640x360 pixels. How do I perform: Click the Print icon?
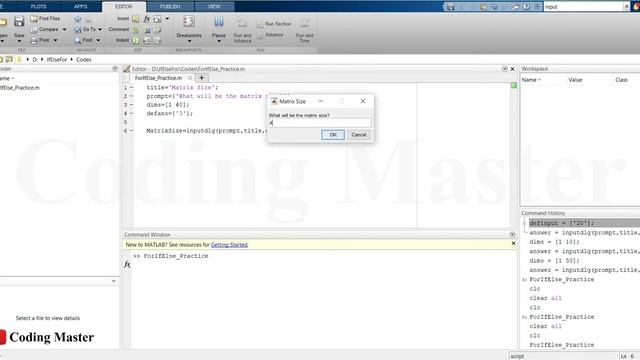click(34, 40)
